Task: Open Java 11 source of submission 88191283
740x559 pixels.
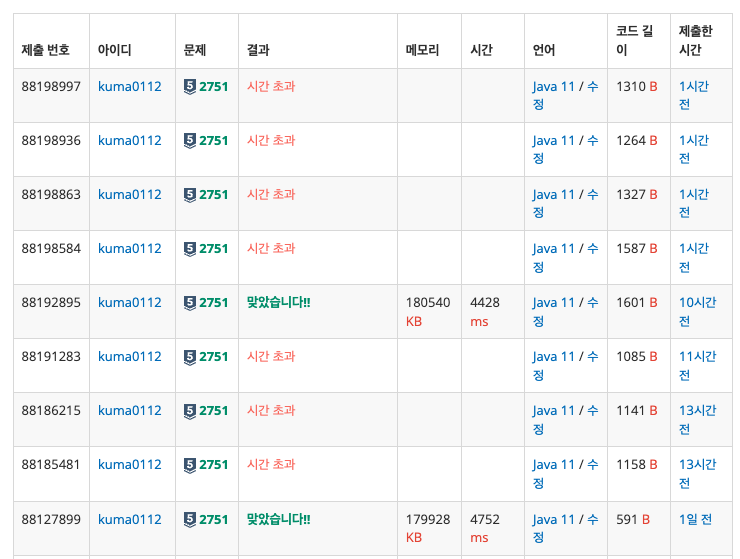Action: point(554,356)
